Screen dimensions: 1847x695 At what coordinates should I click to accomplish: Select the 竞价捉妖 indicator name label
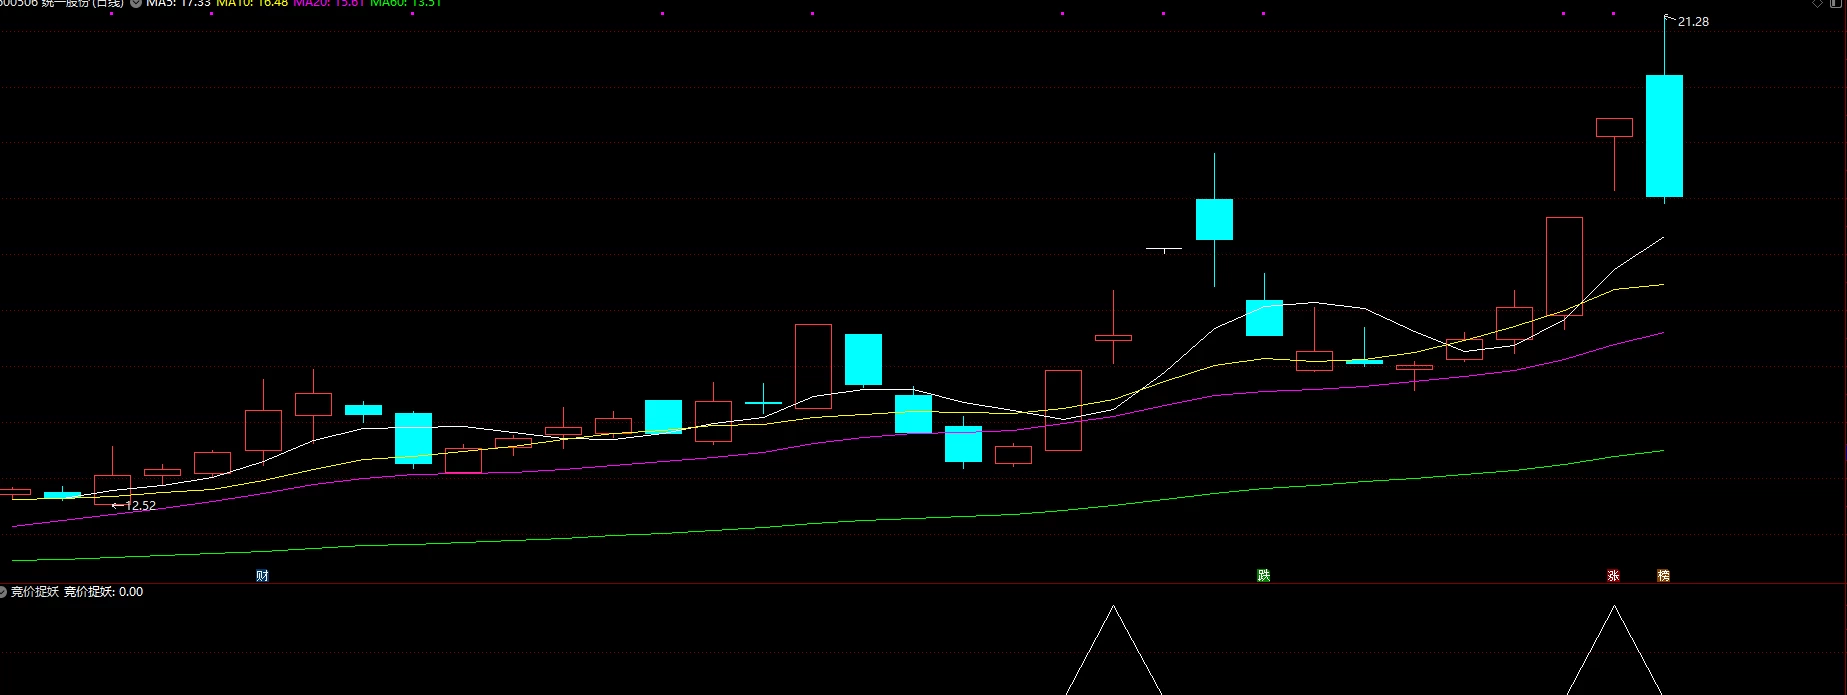click(x=35, y=592)
